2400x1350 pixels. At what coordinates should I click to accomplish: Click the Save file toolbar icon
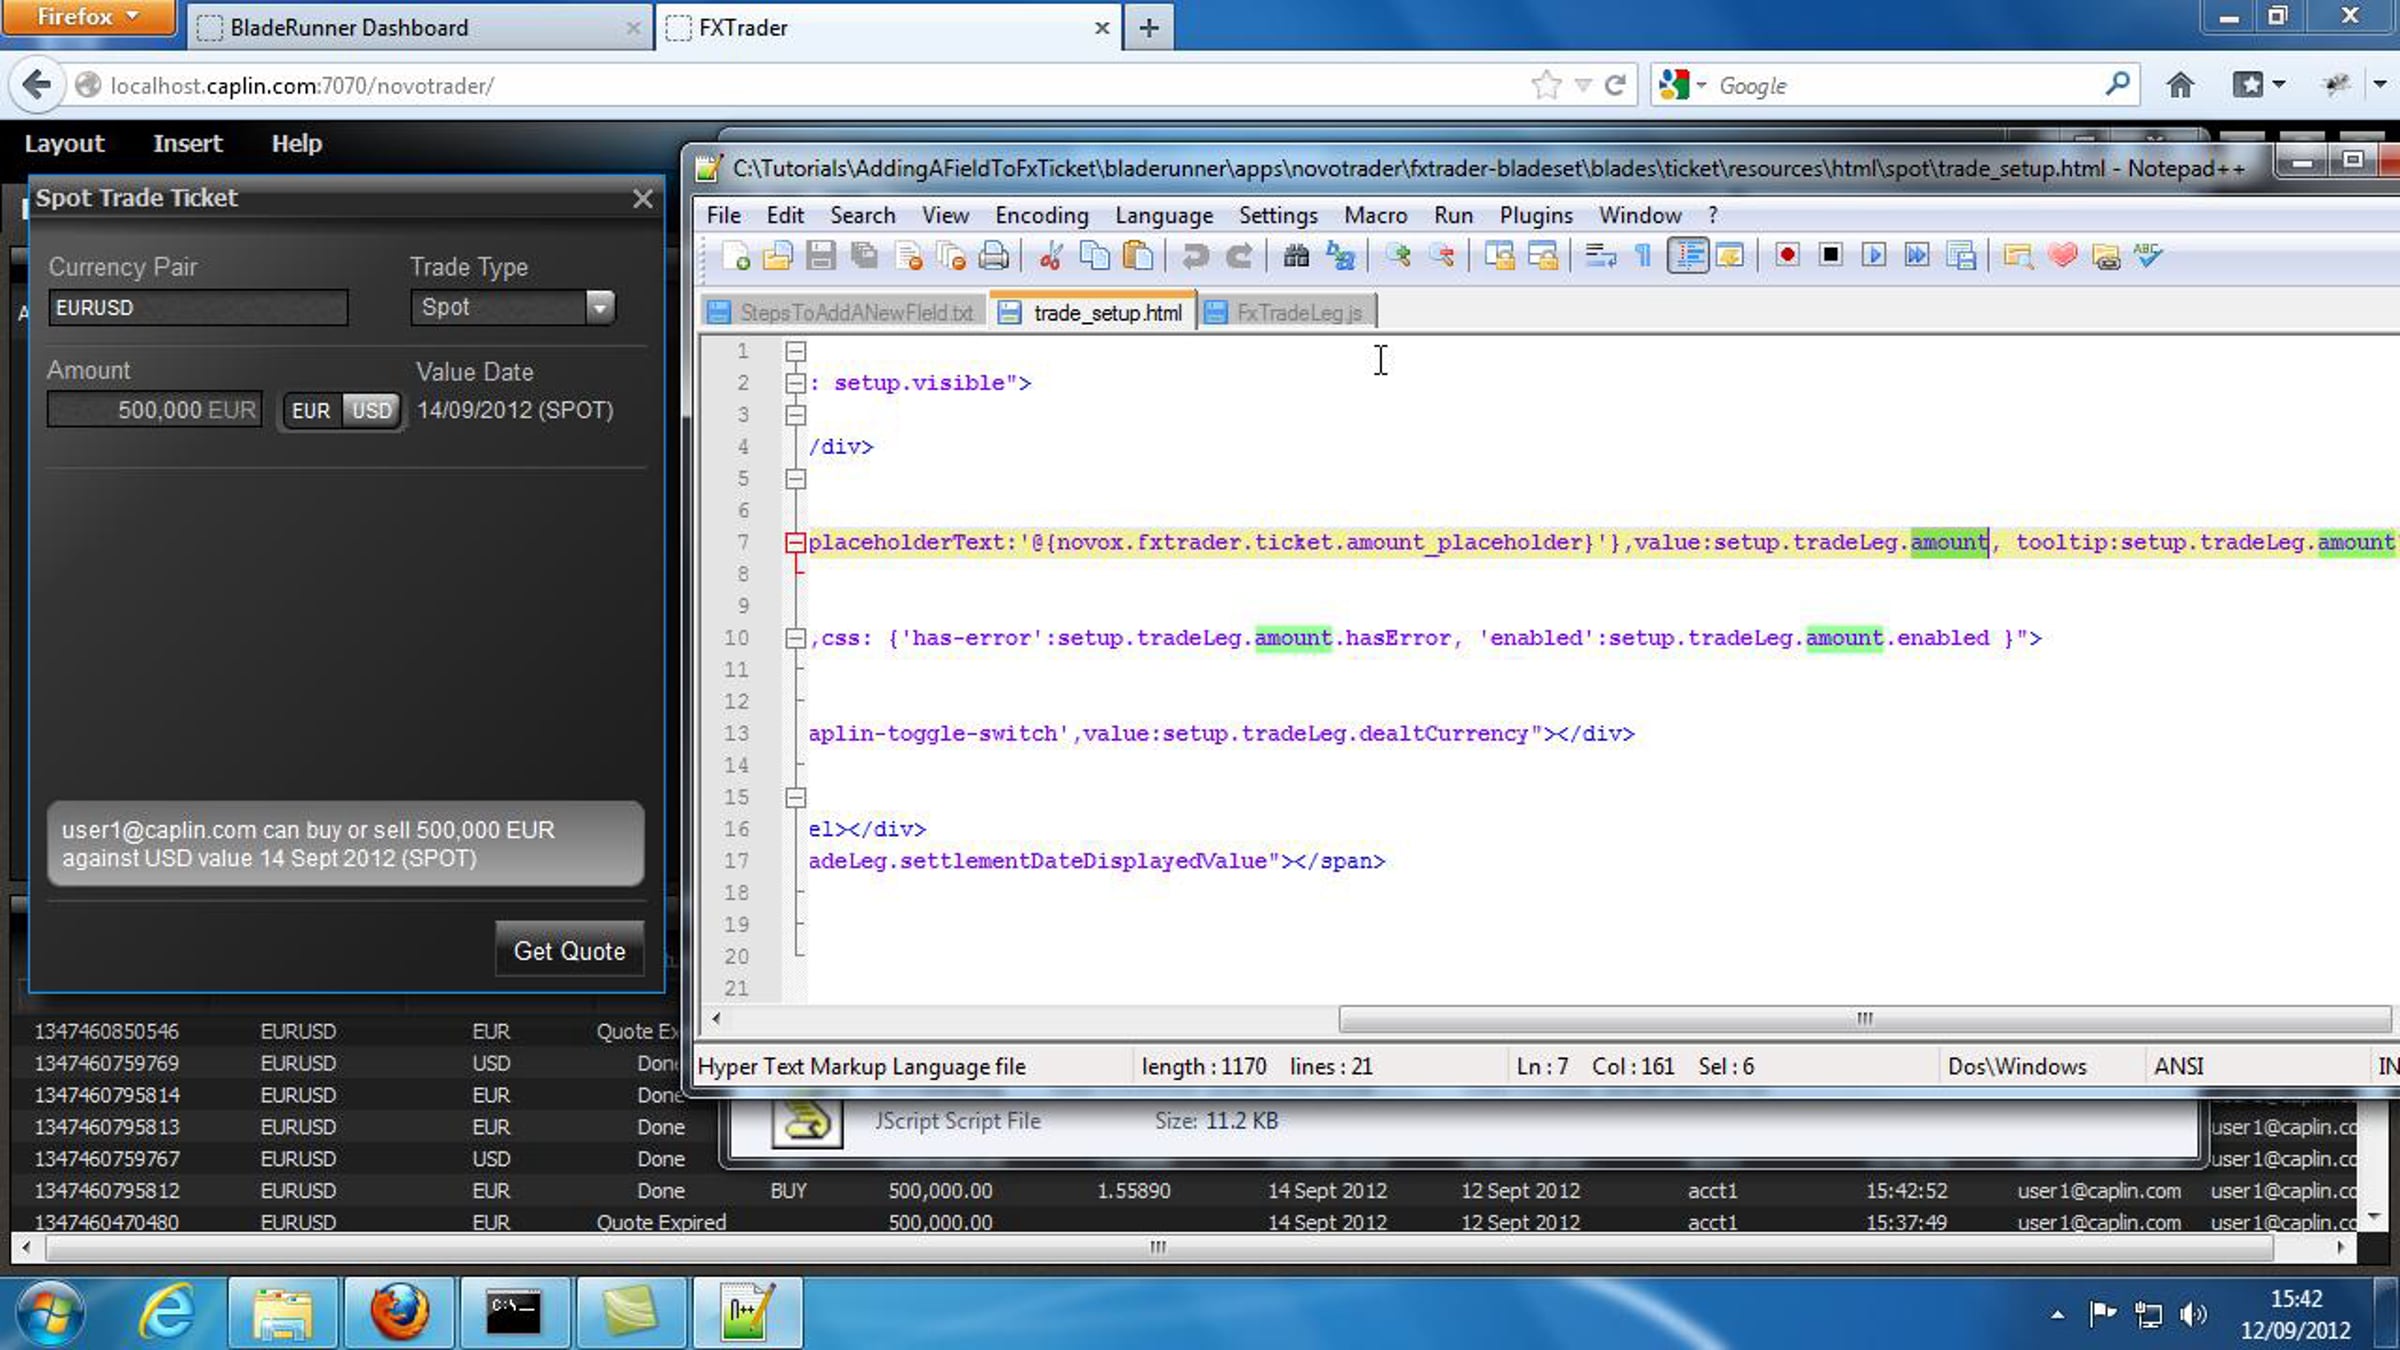pyautogui.click(x=821, y=256)
